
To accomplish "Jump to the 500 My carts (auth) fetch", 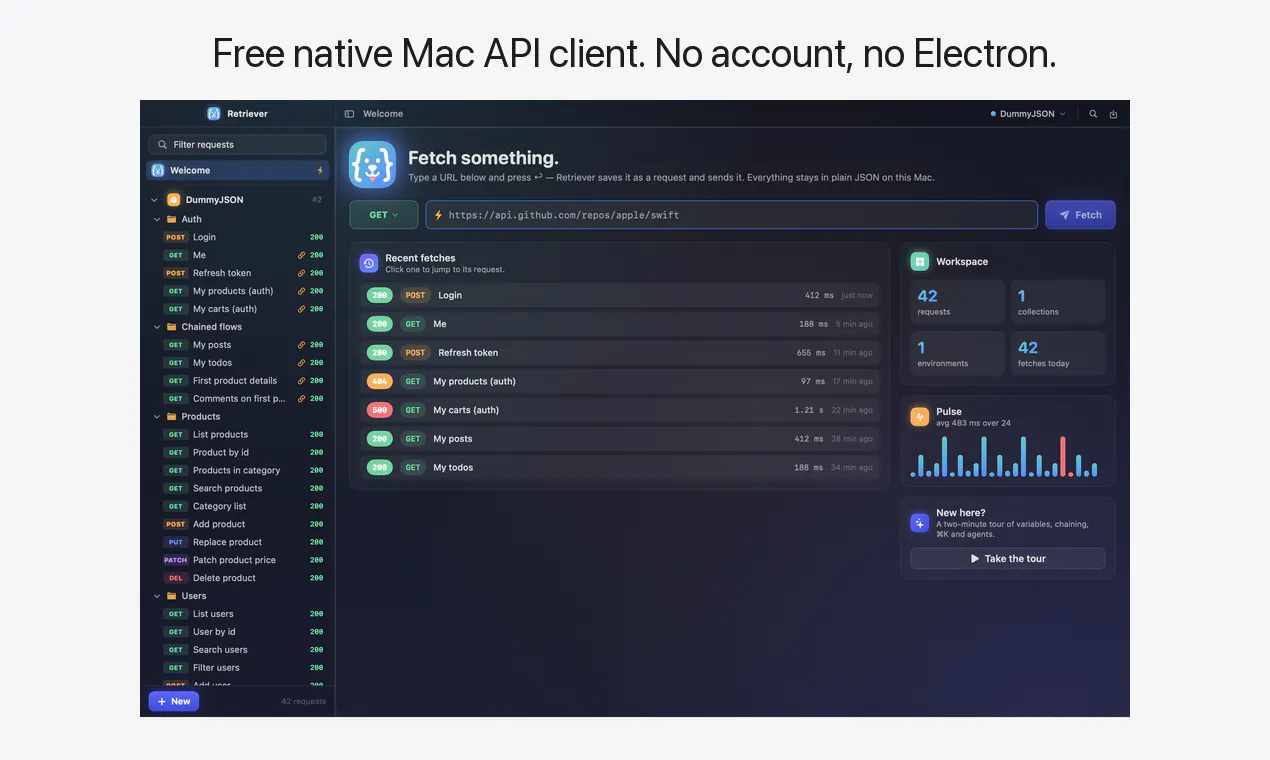I will (x=620, y=410).
